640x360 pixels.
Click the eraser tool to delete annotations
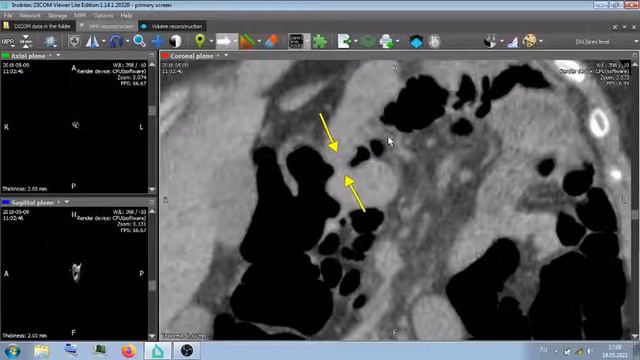click(271, 41)
